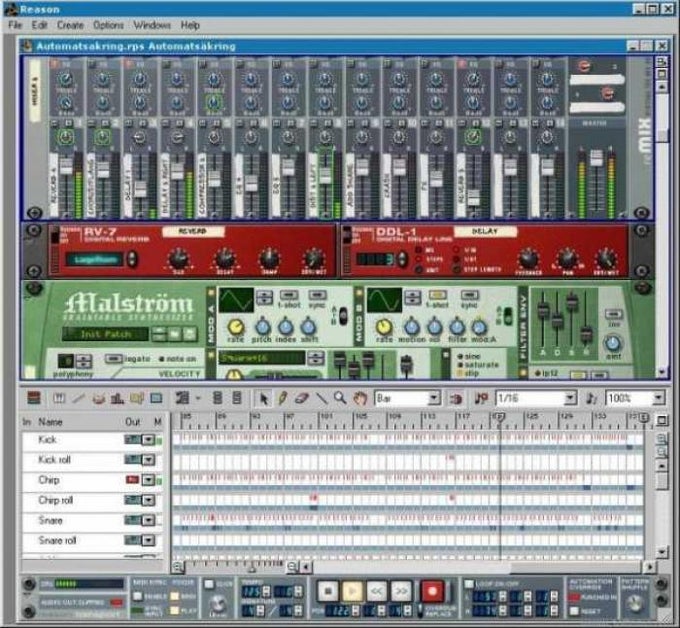Click the tempo up/down stepper
Screen dimensions: 680x628
click(x=266, y=592)
